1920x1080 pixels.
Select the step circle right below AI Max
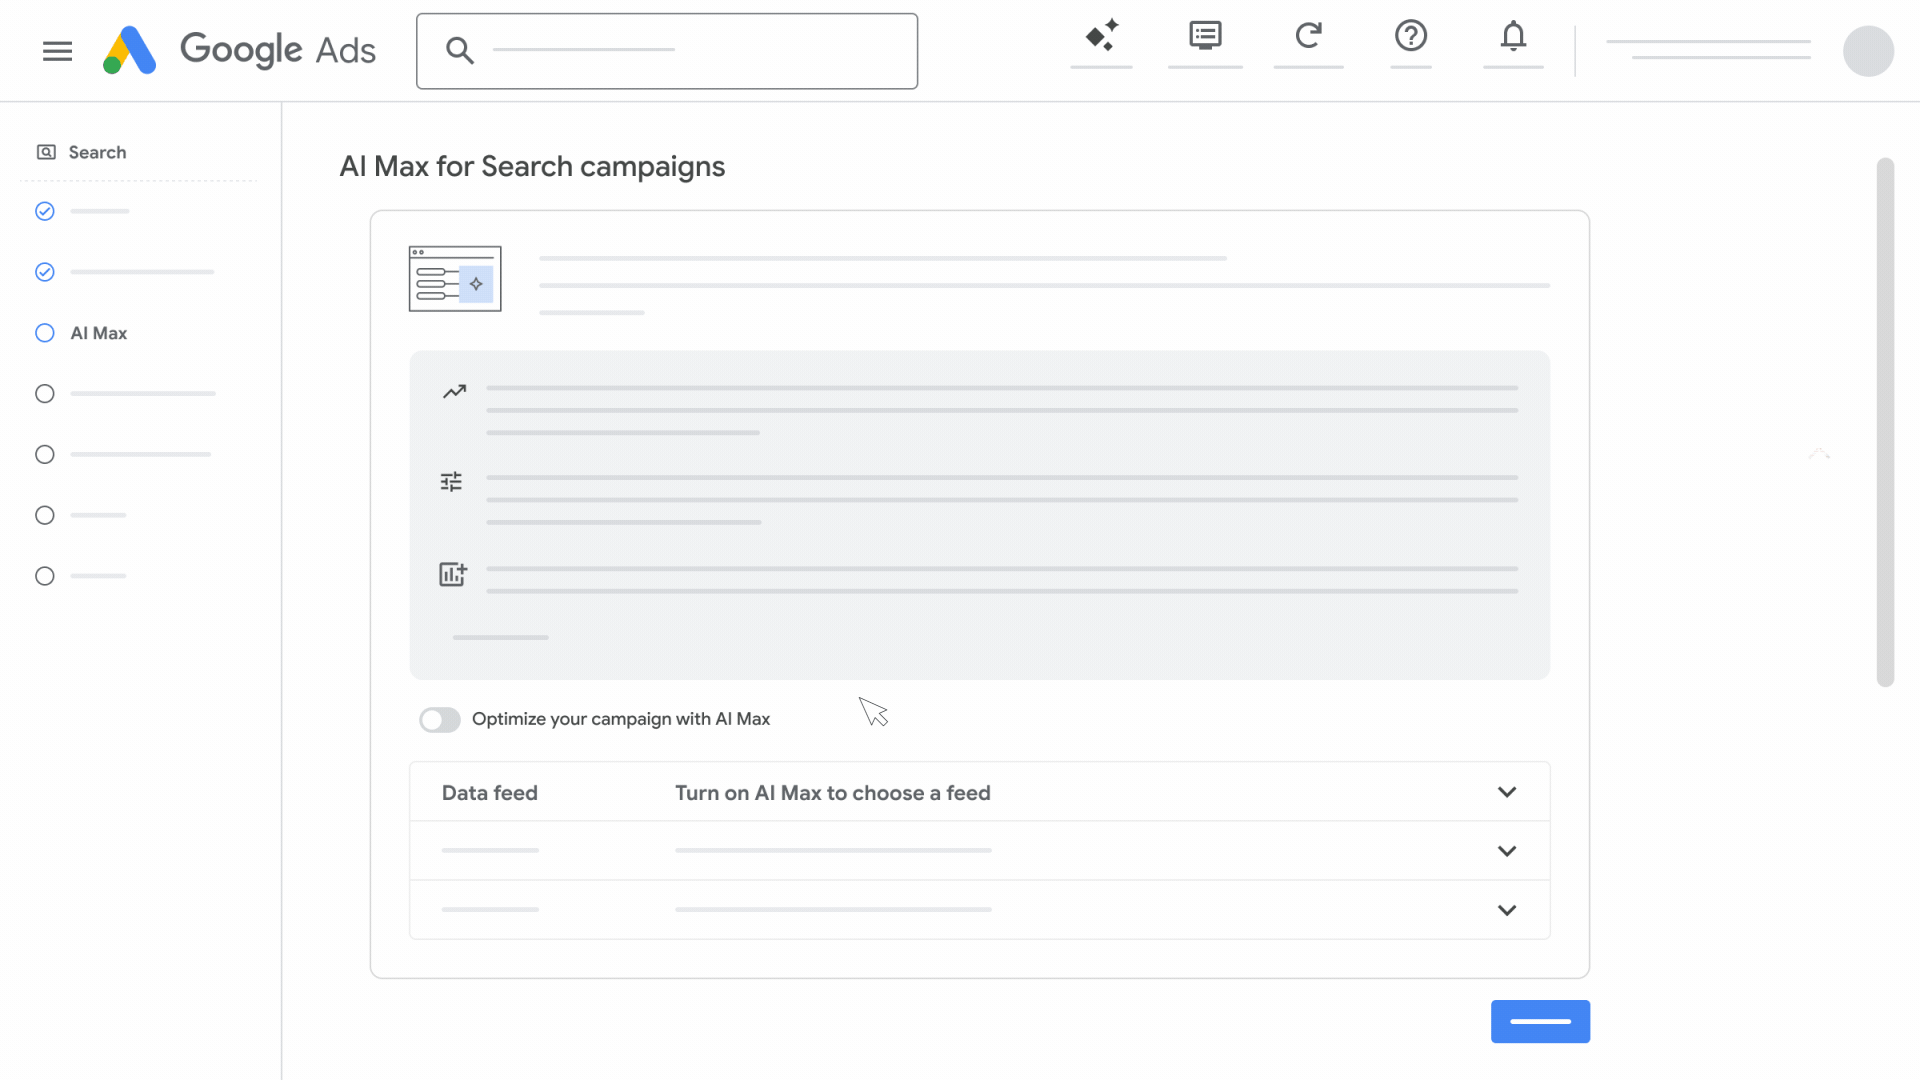point(45,394)
